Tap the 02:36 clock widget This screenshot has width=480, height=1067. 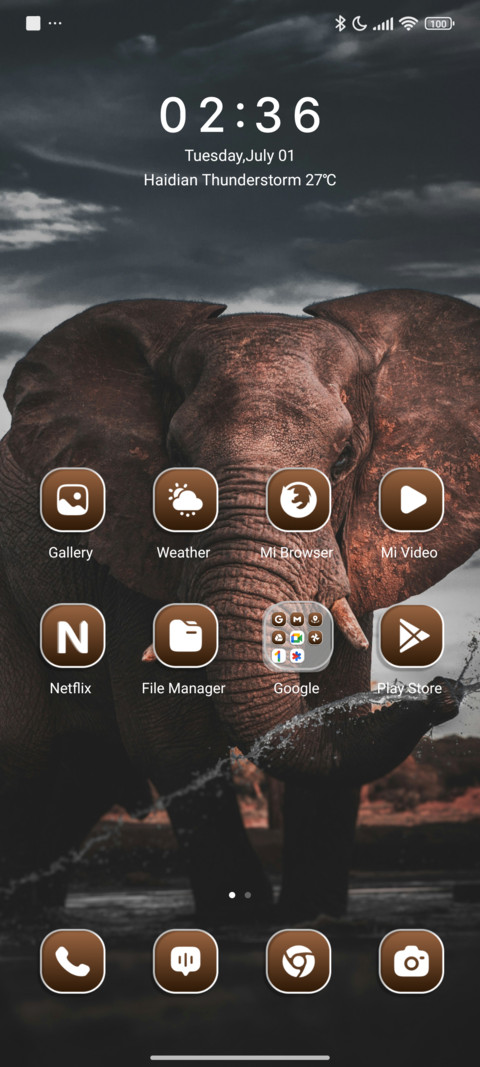(x=240, y=115)
